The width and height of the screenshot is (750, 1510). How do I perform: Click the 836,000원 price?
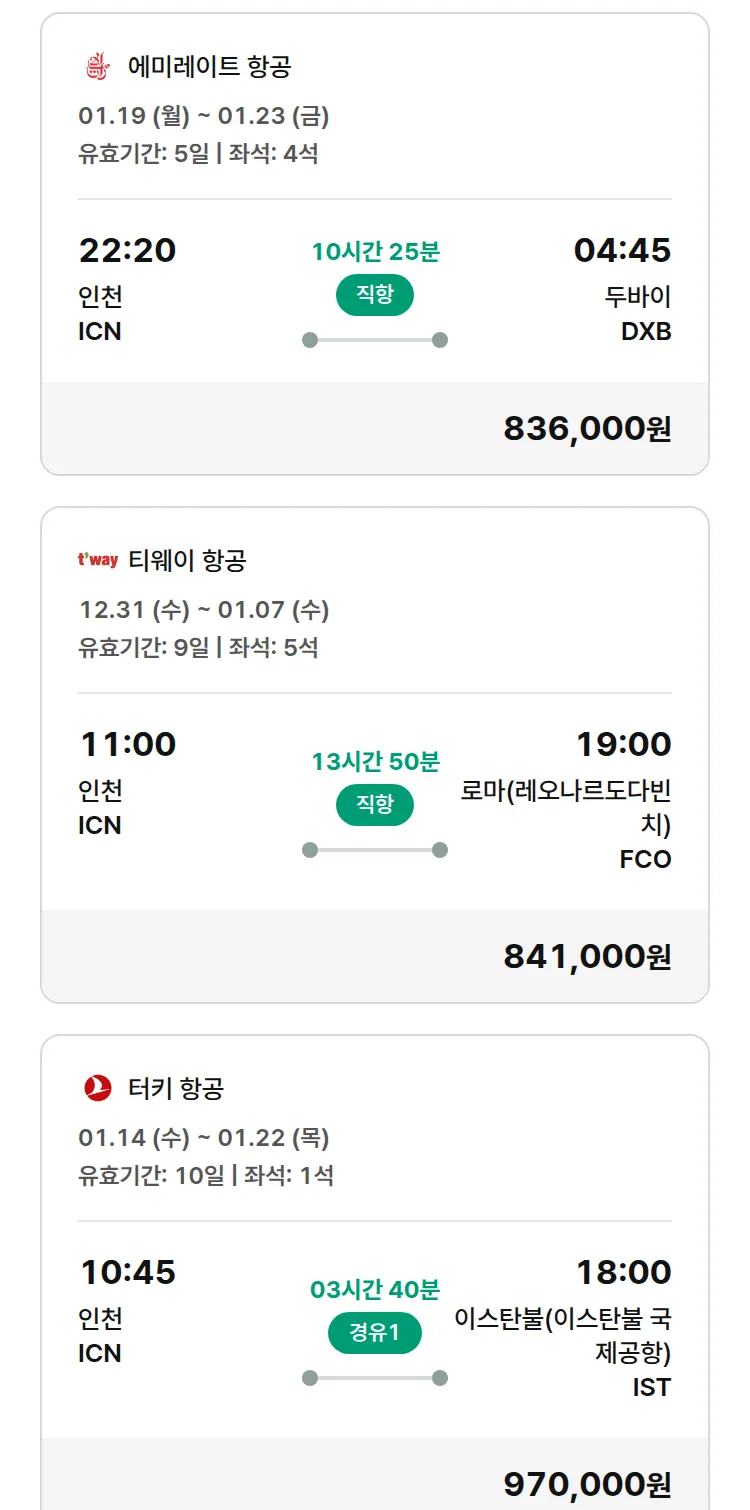(587, 428)
